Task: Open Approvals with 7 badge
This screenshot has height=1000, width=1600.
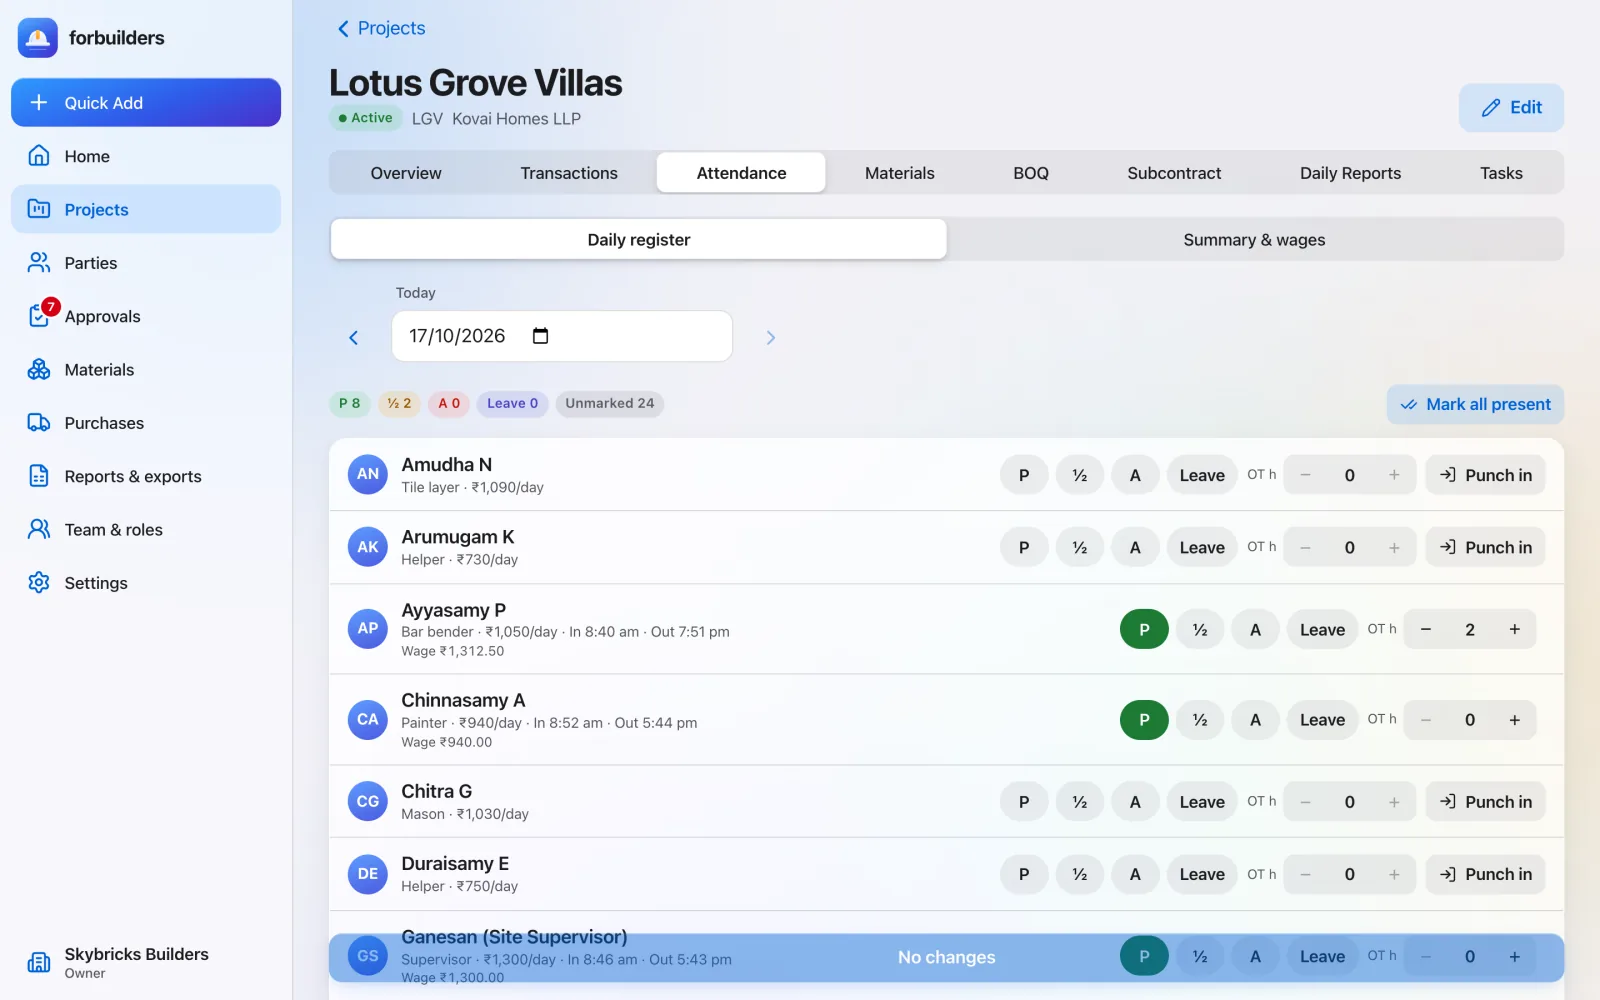Action: 146,316
